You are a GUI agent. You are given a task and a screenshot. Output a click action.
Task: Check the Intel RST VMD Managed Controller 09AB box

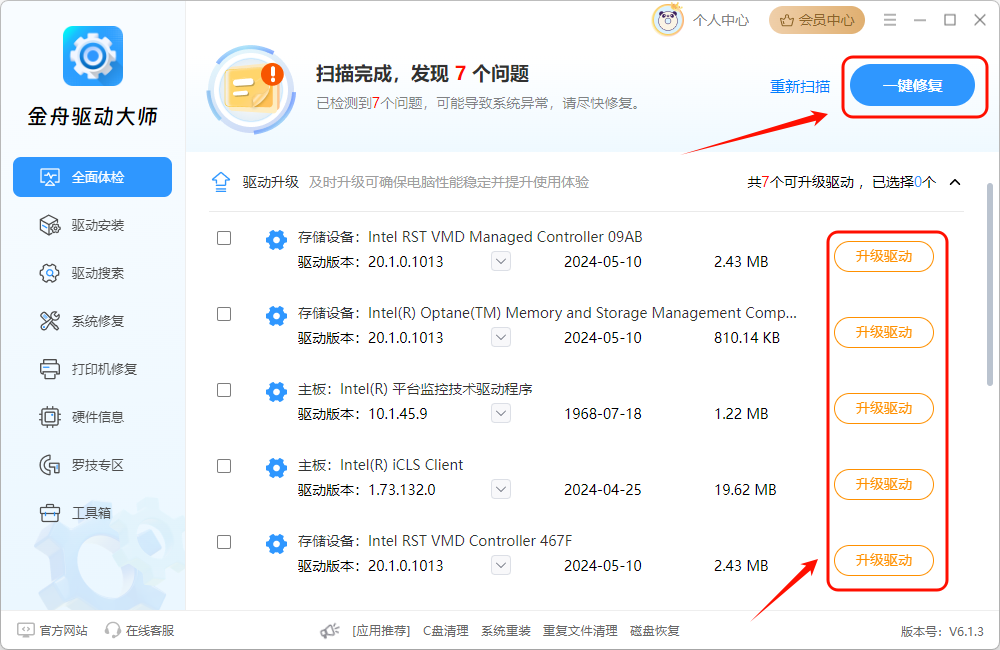point(224,238)
